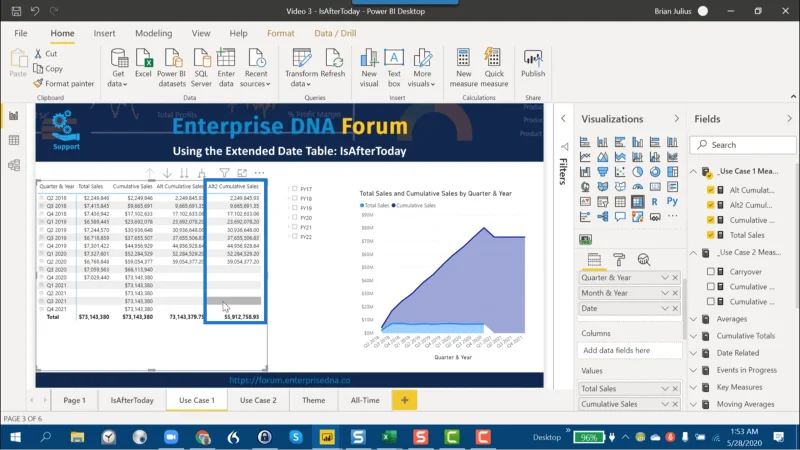Click Add data fields here well
800x450 pixels.
[x=630, y=351]
